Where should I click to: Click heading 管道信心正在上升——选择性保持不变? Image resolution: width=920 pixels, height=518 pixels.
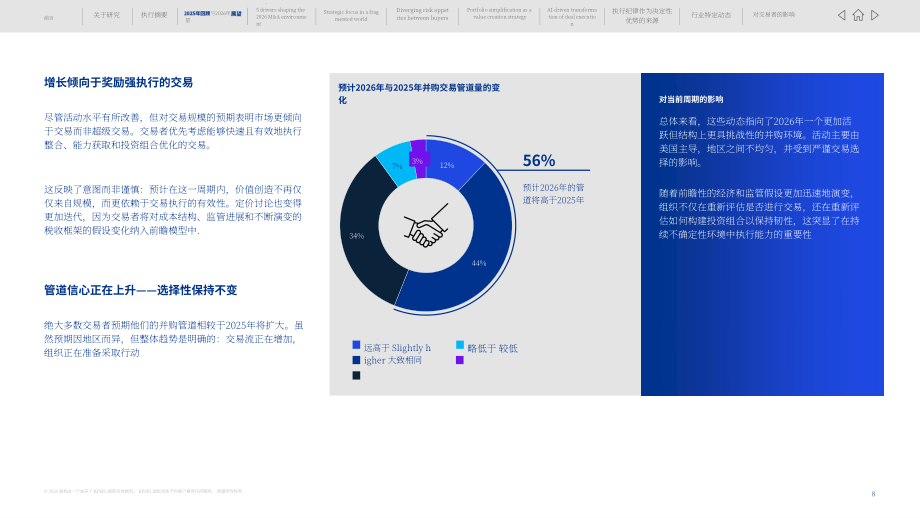pos(141,290)
